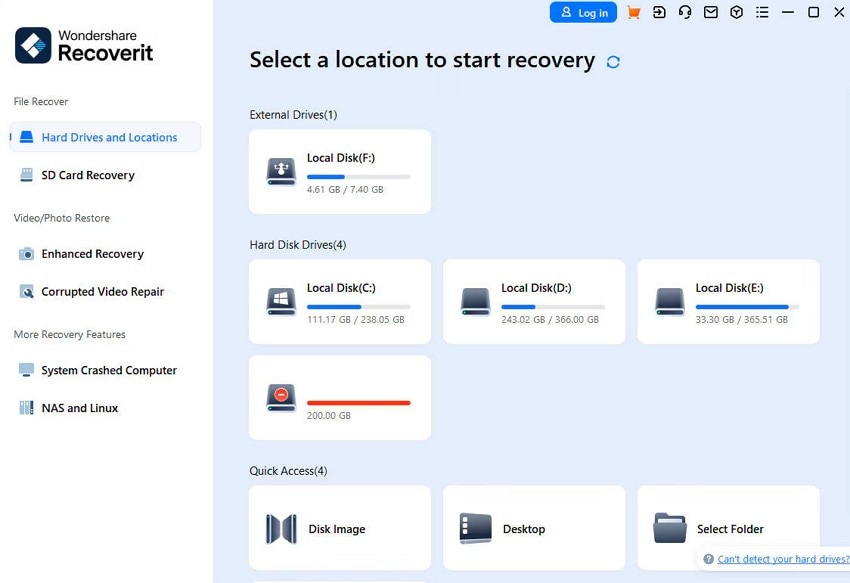Open NAS and Linux recovery

coord(80,408)
